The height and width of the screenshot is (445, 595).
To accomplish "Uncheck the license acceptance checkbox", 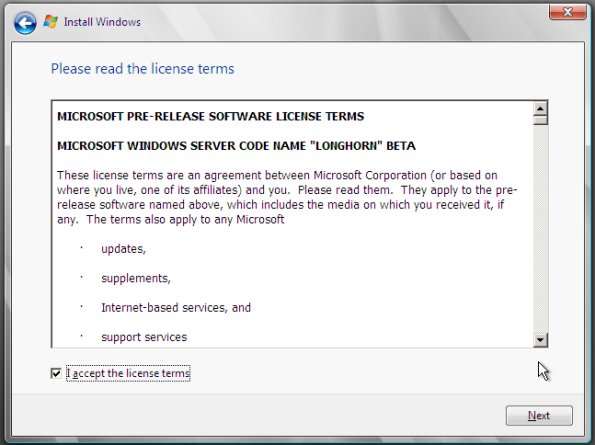I will click(56, 373).
